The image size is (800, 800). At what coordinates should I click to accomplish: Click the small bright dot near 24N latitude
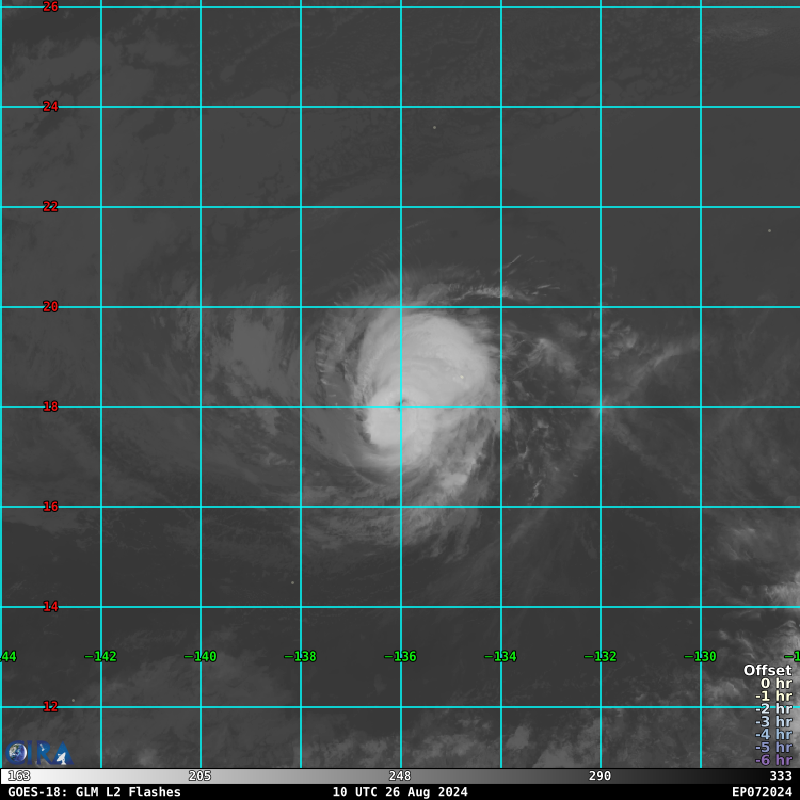point(434,127)
